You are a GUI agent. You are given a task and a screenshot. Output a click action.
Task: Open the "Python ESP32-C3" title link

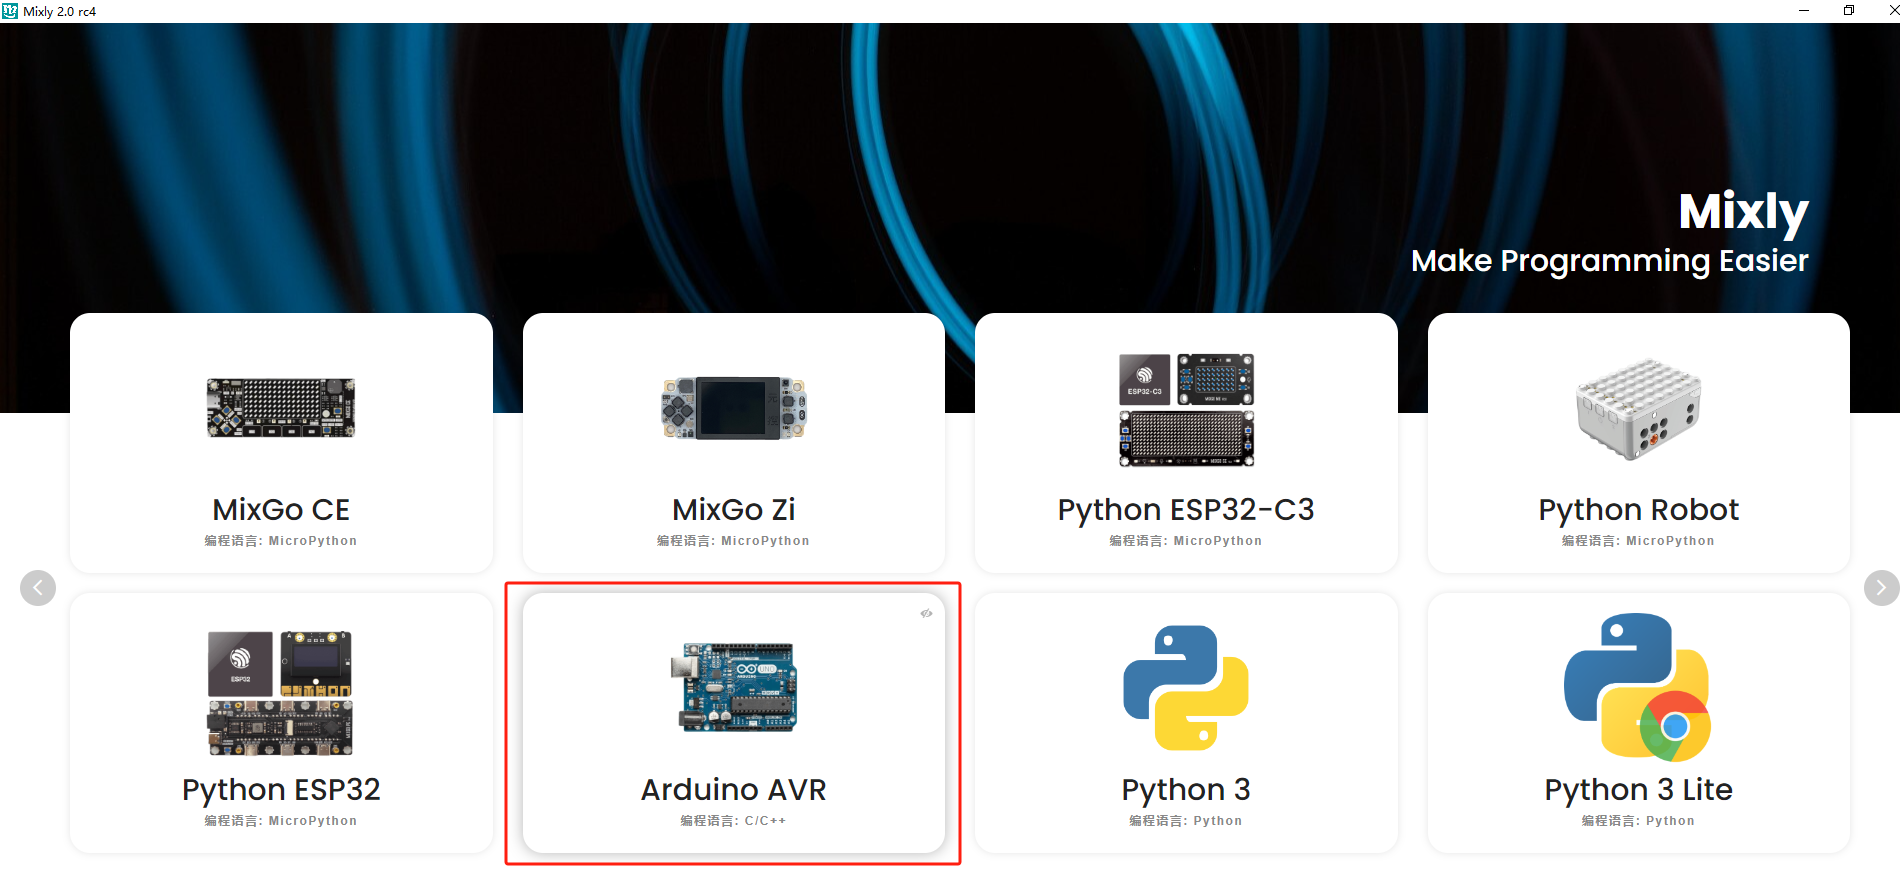point(1186,510)
